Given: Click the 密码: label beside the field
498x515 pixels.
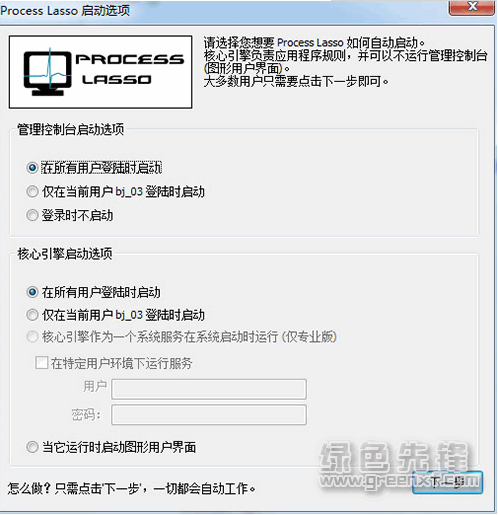Looking at the screenshot, I should [86, 415].
